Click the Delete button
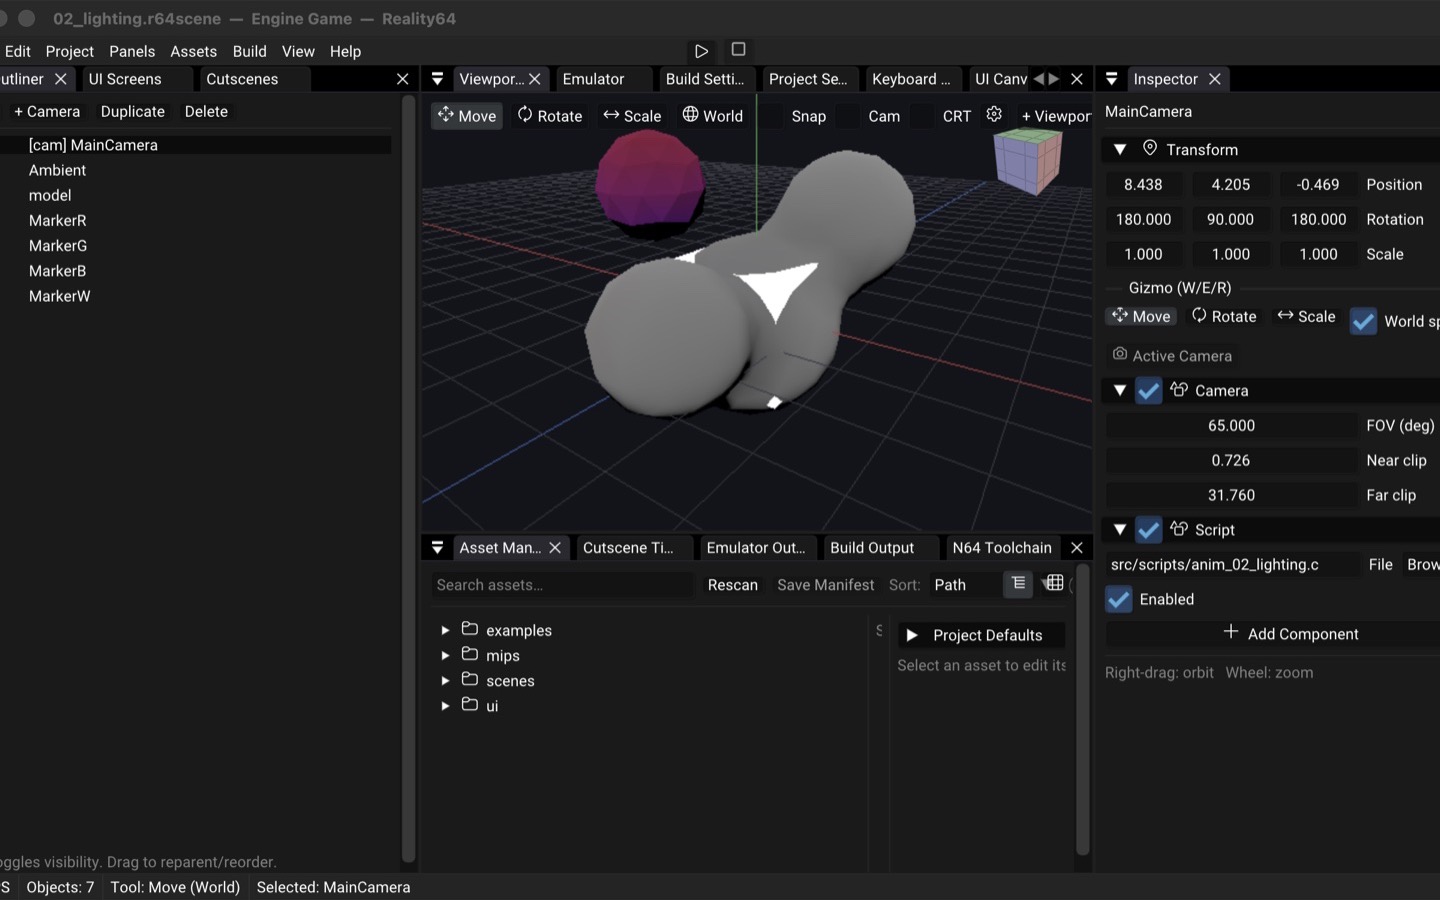Viewport: 1440px width, 900px height. click(206, 111)
